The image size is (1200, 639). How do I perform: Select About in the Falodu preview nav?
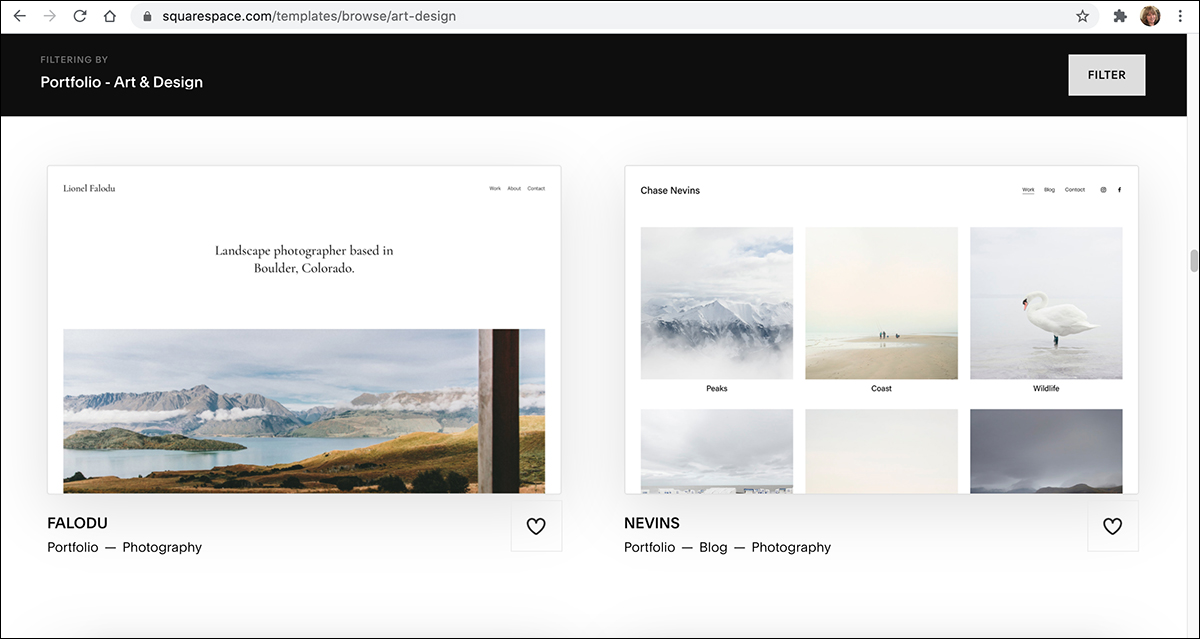(514, 188)
